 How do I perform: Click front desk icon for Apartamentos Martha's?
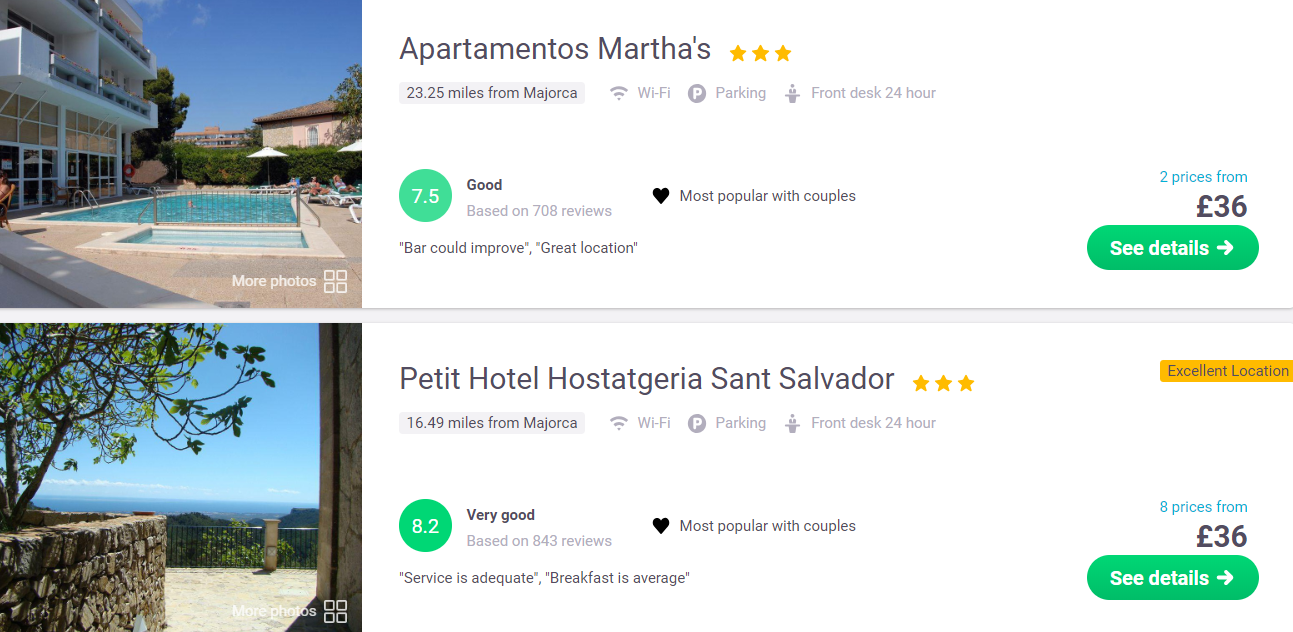(x=792, y=94)
